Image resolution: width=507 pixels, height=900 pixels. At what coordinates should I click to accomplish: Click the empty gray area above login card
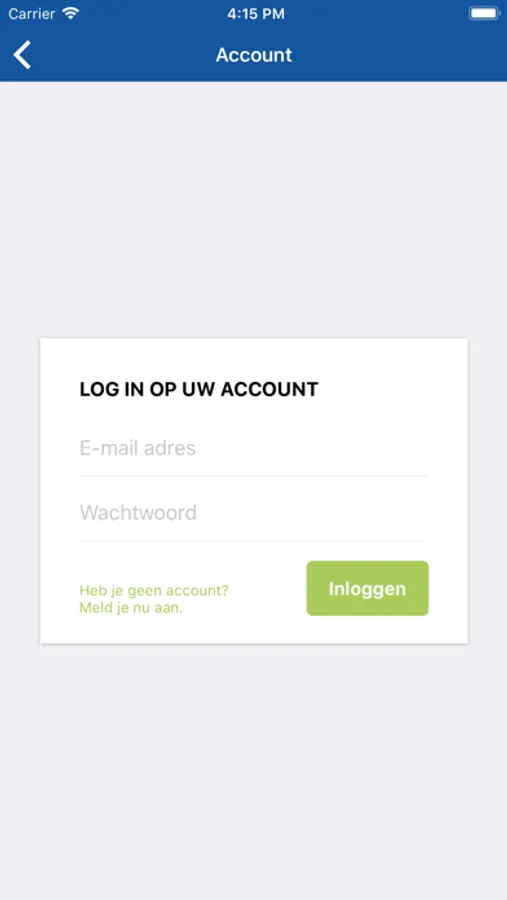pos(253,210)
